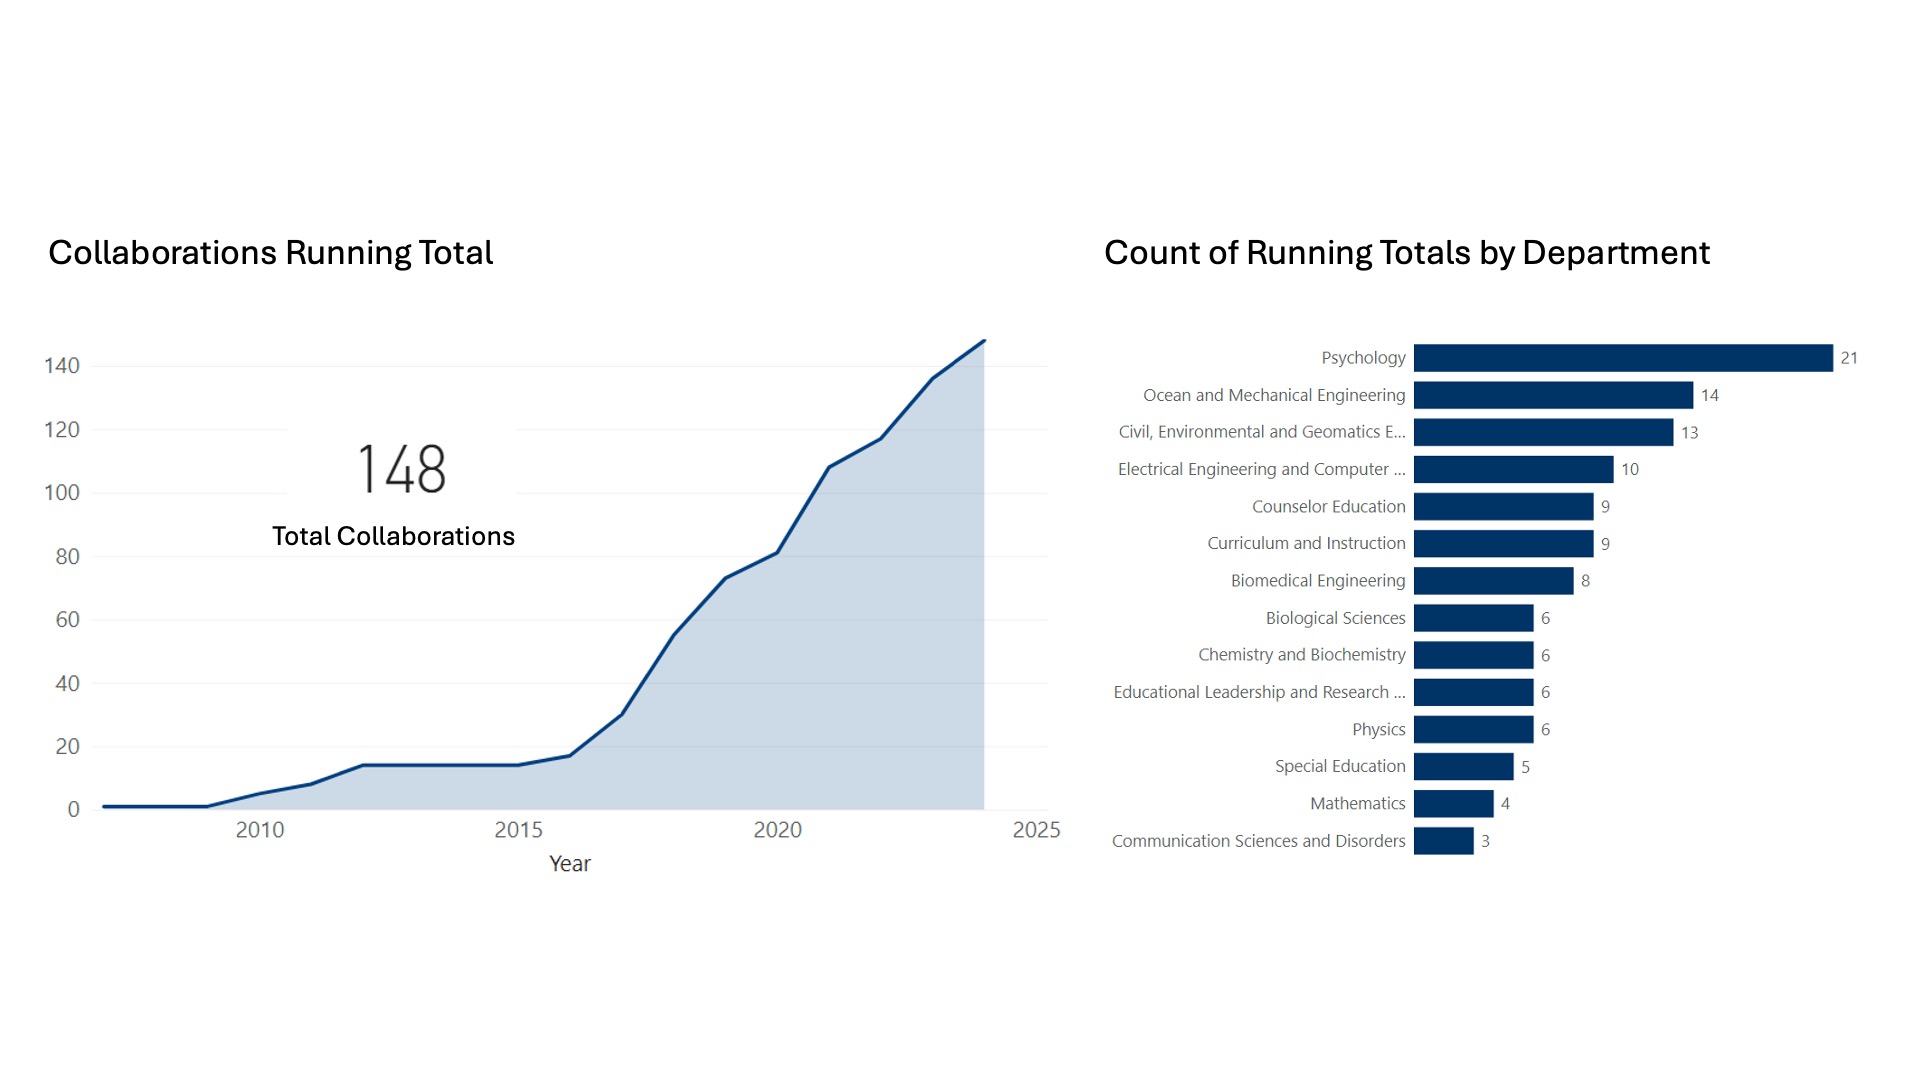The image size is (1920, 1080).
Task: Select the Educational Leadership and Research bar
Action: [1473, 692]
